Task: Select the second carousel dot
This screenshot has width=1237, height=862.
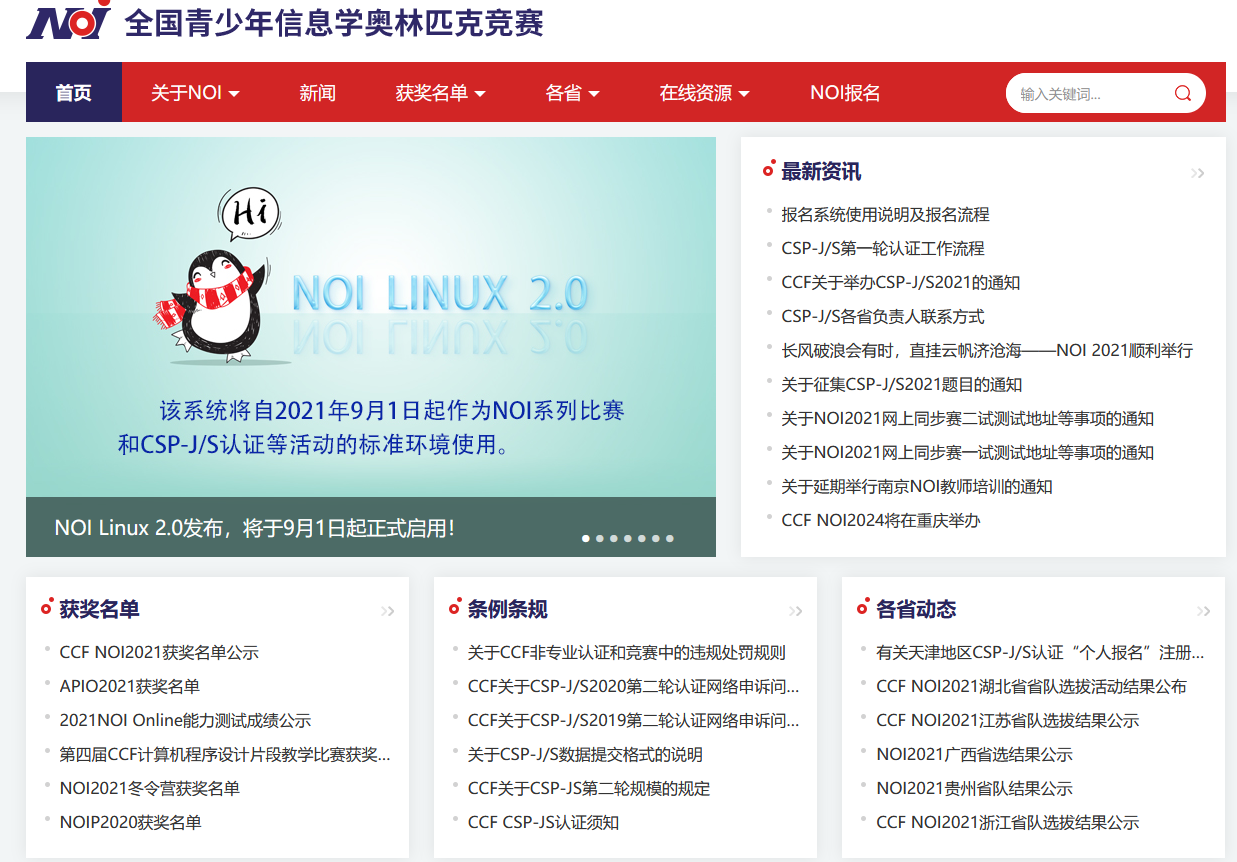Action: 600,538
